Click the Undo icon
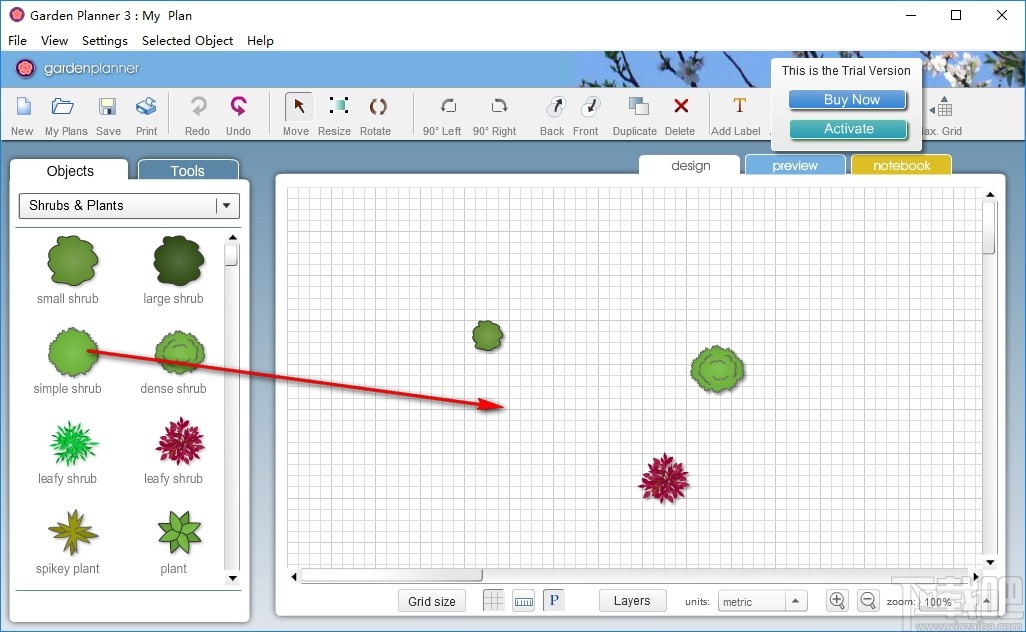The height and width of the screenshot is (632, 1026). (239, 110)
